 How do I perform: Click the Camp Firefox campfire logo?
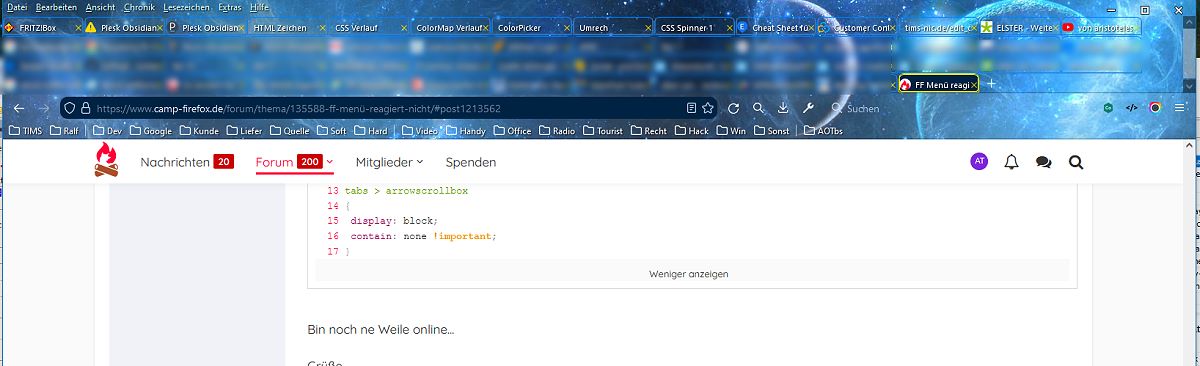tap(106, 161)
